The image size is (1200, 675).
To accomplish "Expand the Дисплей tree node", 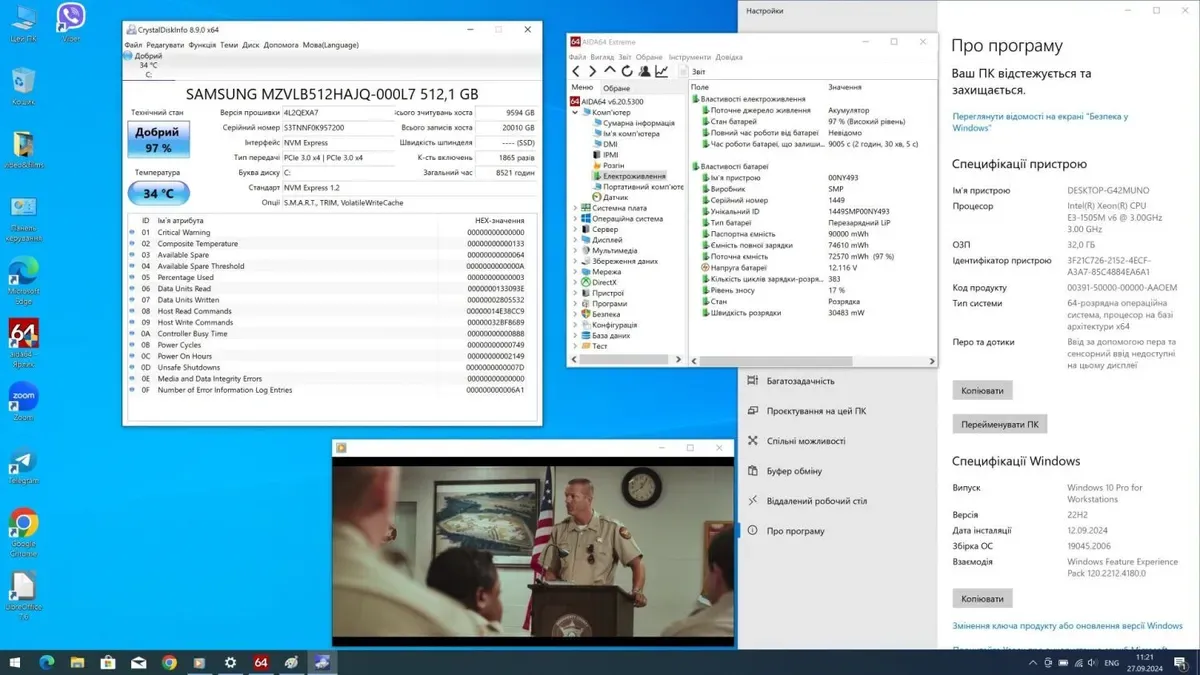I will click(575, 240).
